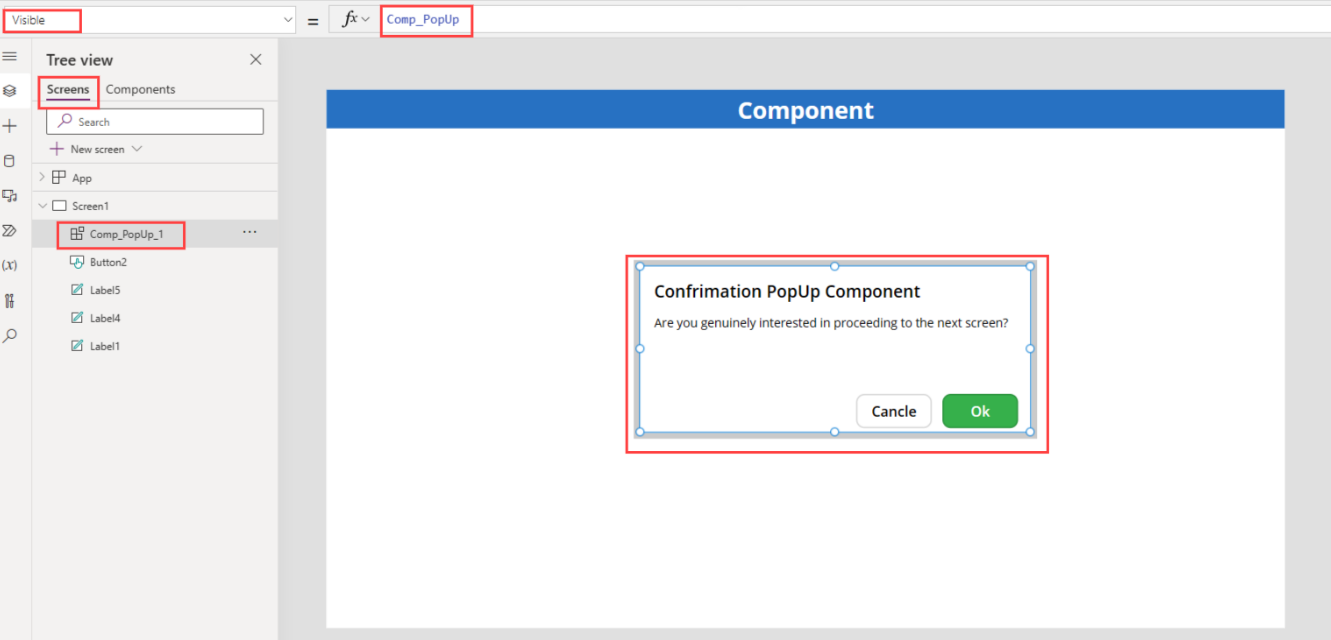Select the Screens tab

pyautogui.click(x=68, y=89)
